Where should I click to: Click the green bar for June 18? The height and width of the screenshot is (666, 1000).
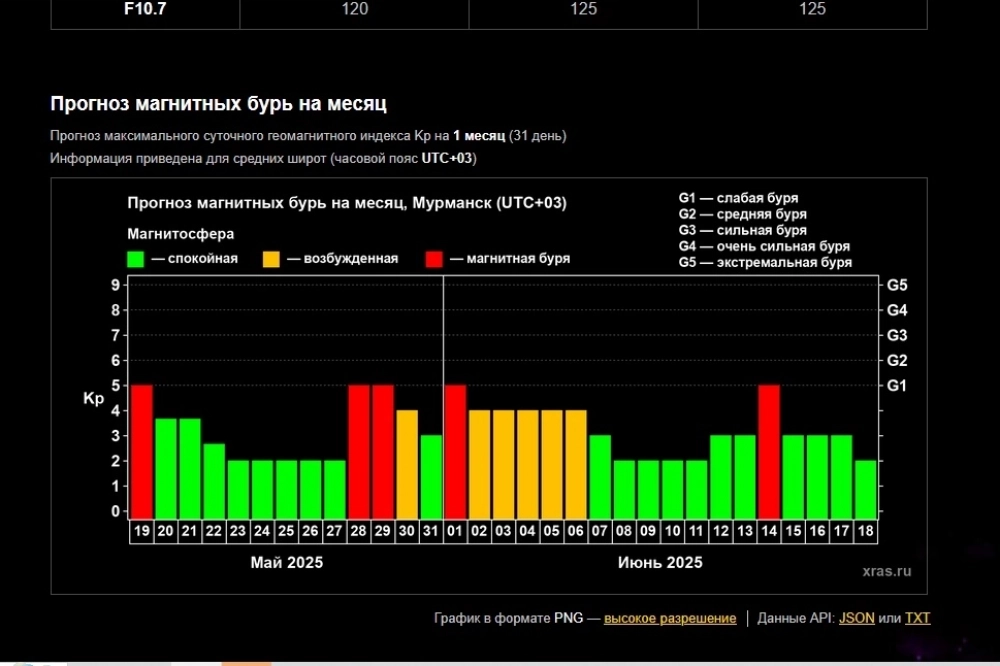coord(865,489)
